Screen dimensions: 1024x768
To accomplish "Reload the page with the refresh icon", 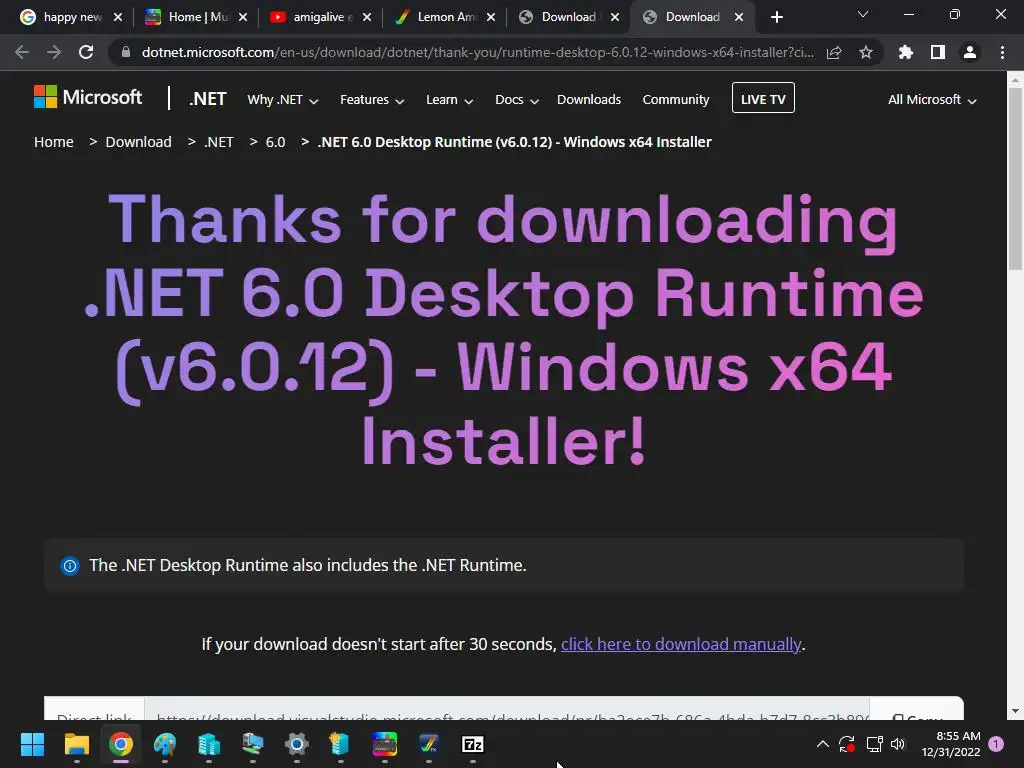I will [86, 52].
